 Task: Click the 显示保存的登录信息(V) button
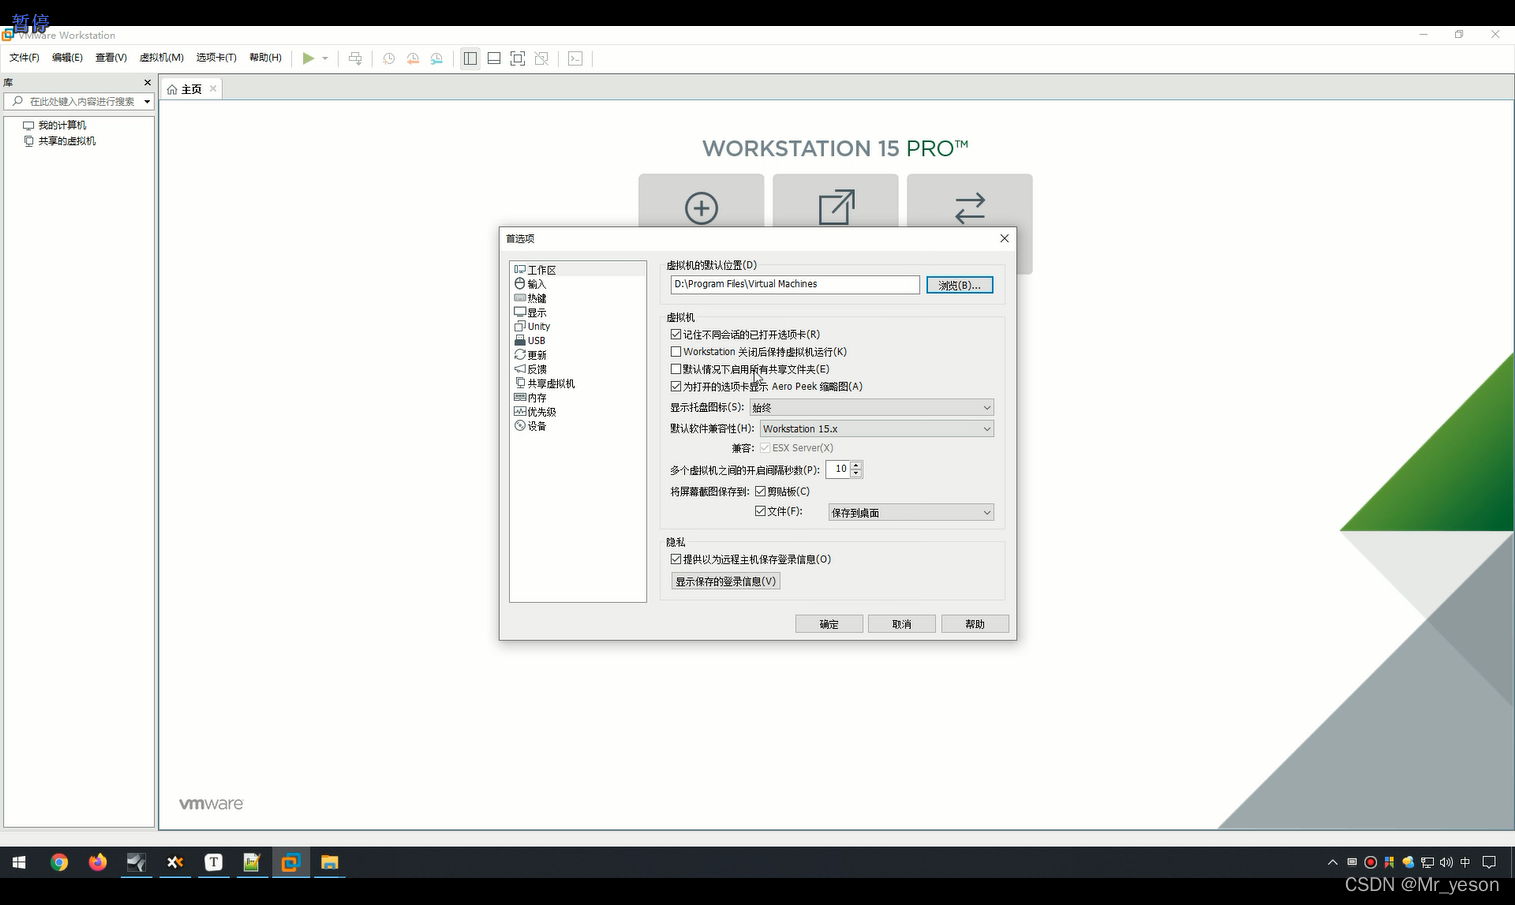tap(726, 581)
